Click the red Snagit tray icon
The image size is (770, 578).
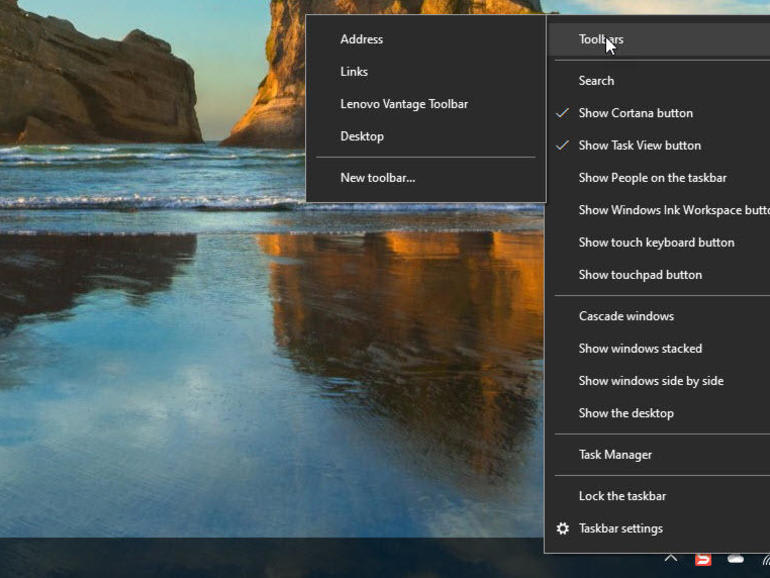(703, 559)
